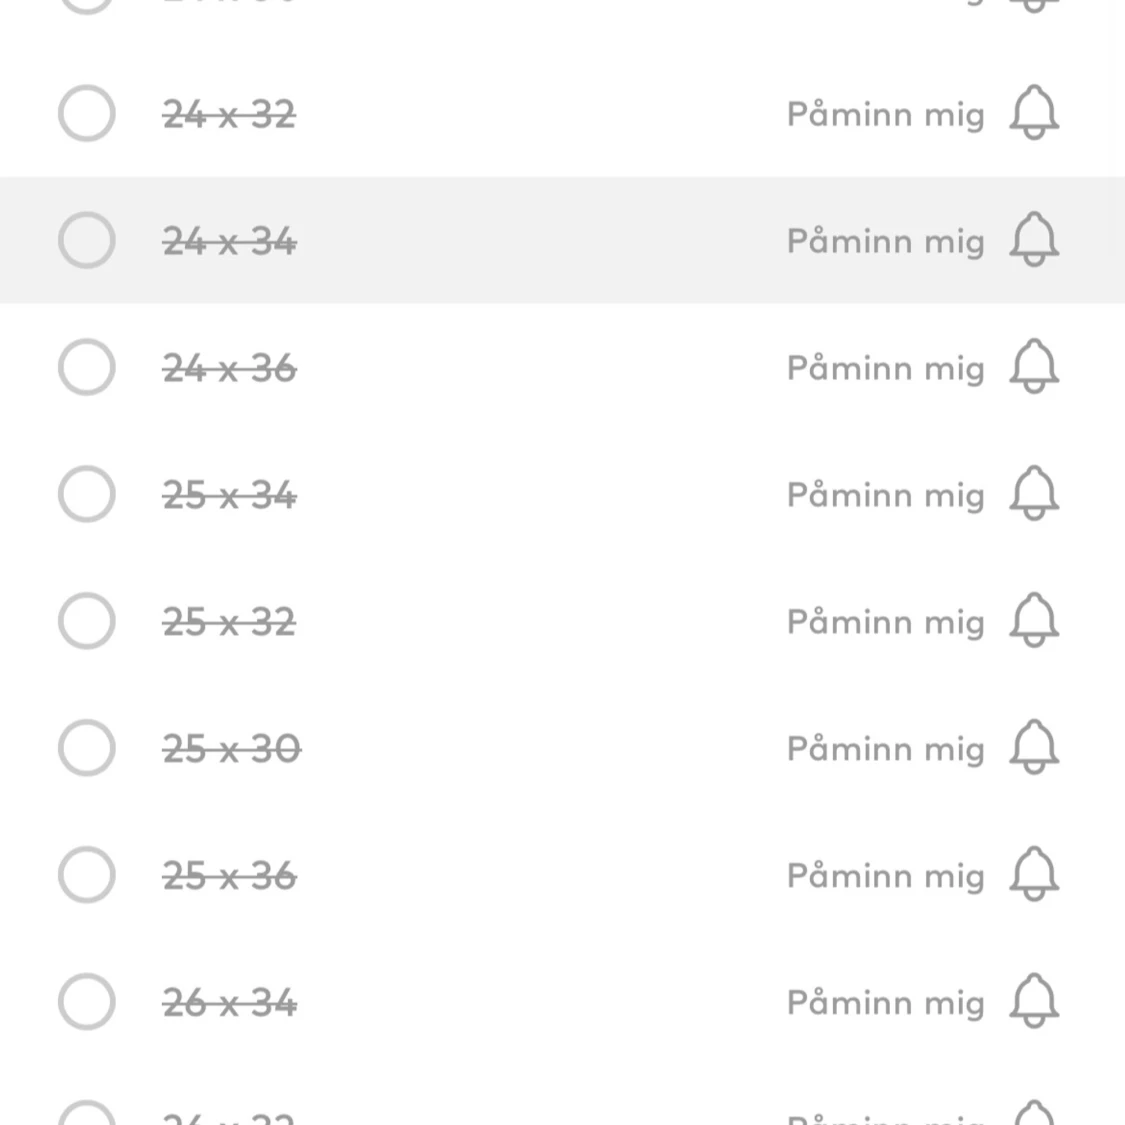Click 'Påminn mig' text for size 24 x 32
The width and height of the screenshot is (1125, 1125).
[885, 115]
